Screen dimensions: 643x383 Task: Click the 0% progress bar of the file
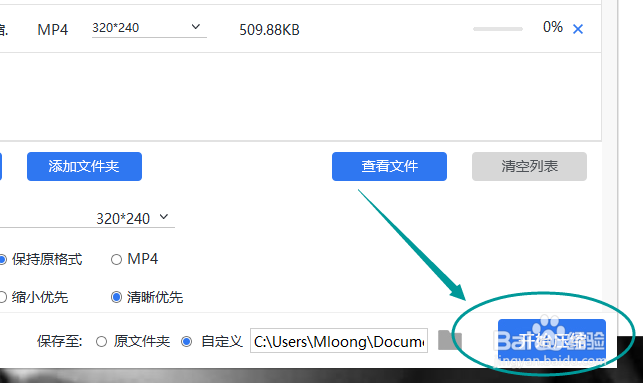[x=498, y=29]
